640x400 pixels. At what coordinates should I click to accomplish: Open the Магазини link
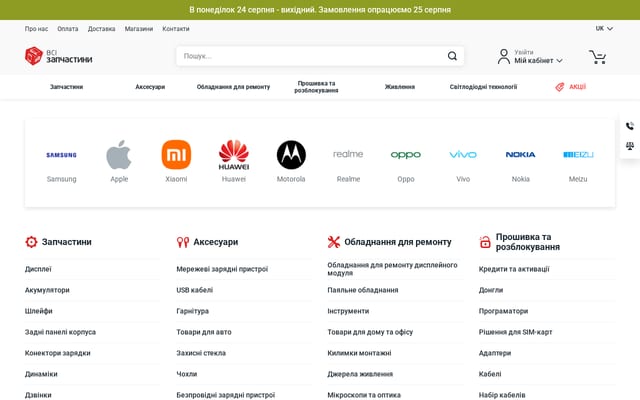click(139, 29)
